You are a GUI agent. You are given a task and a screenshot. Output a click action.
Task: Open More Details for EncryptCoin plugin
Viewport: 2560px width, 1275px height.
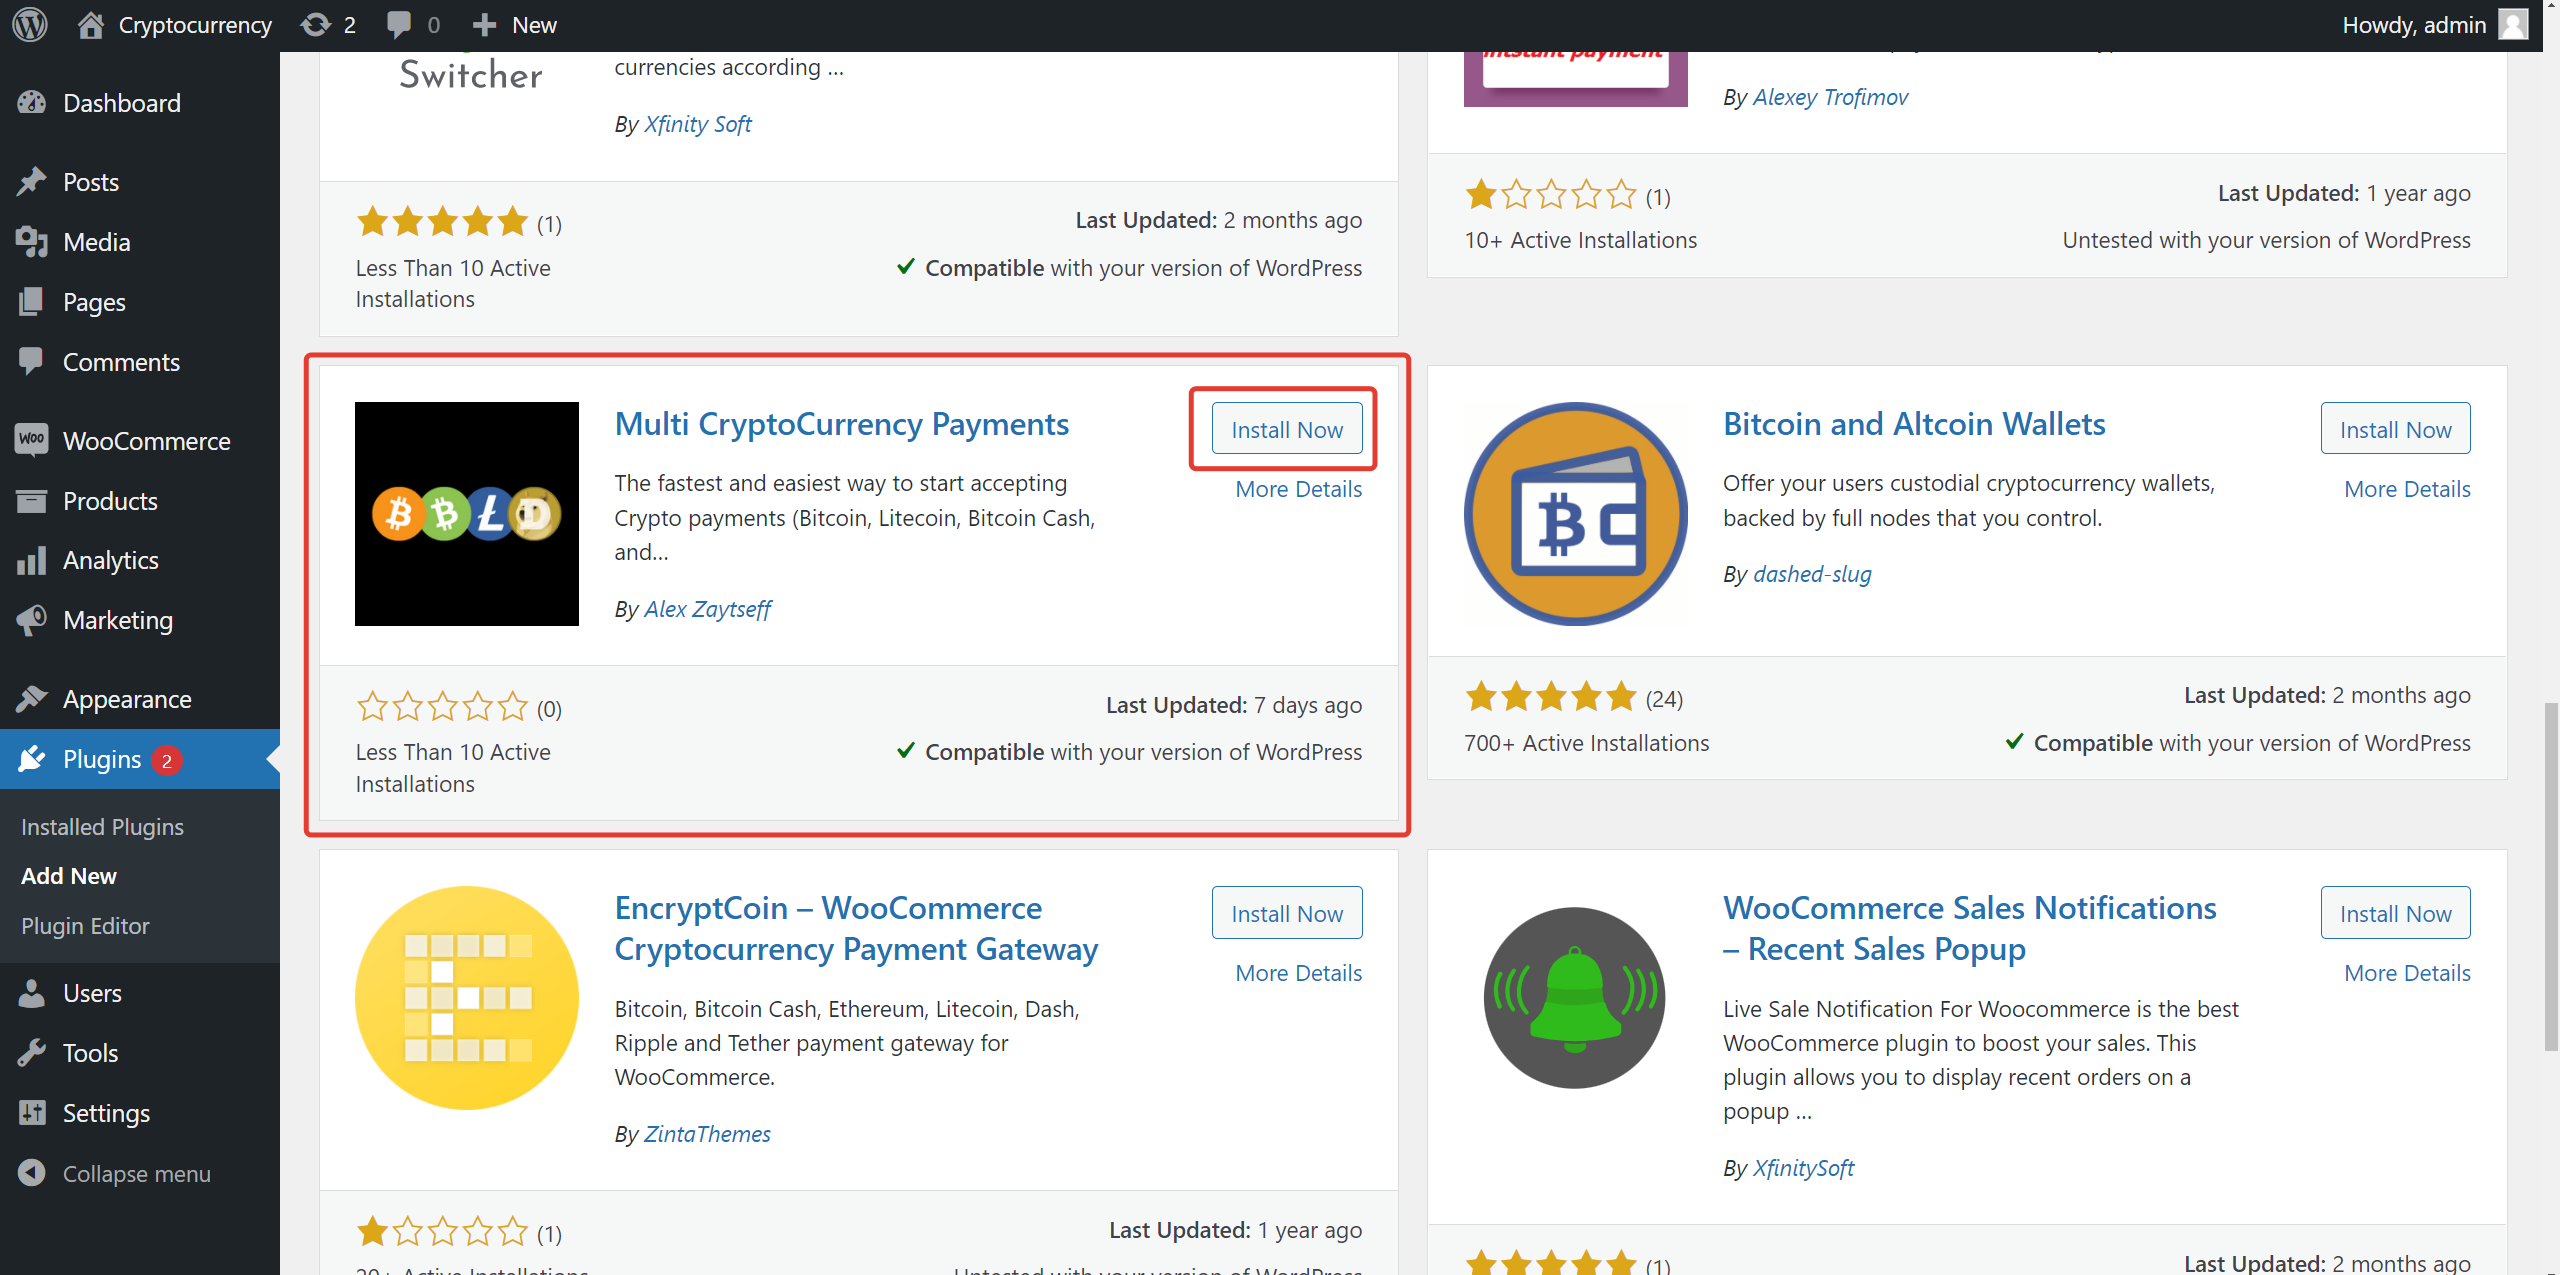1299,973
